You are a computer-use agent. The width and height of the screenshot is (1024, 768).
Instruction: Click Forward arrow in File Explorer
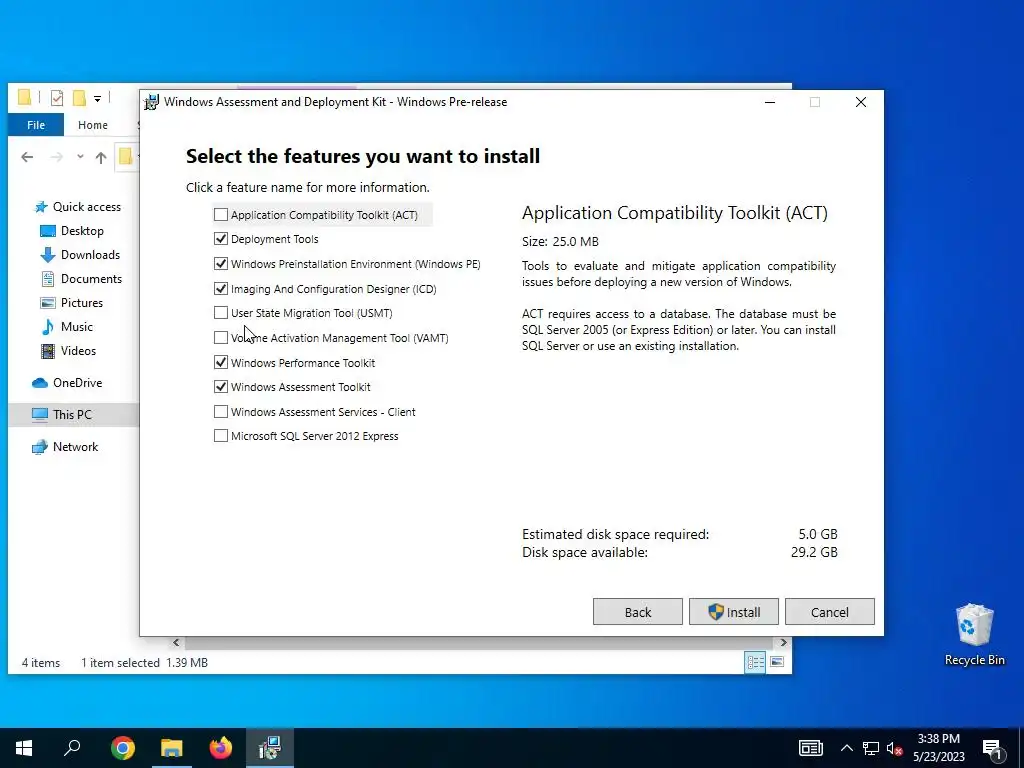[x=57, y=157]
